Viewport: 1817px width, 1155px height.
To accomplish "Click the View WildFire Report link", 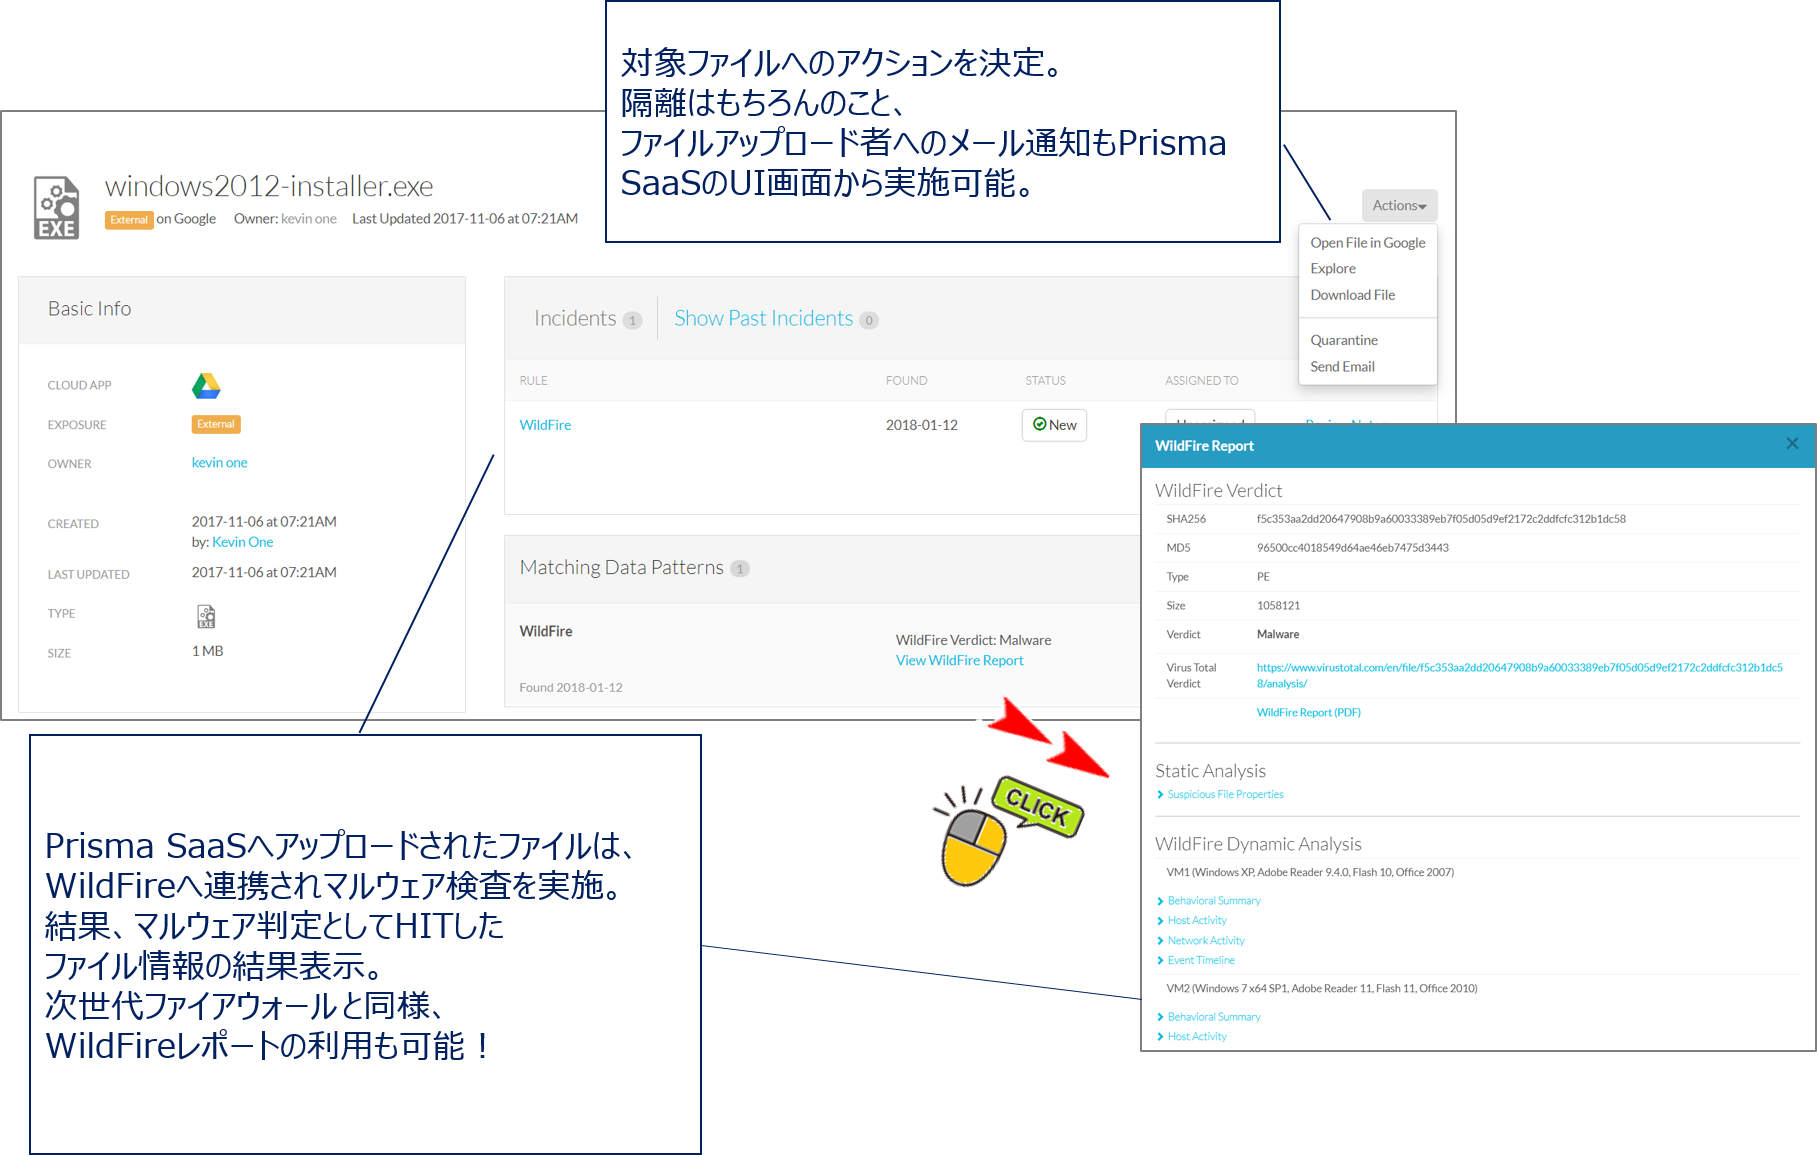I will point(959,661).
